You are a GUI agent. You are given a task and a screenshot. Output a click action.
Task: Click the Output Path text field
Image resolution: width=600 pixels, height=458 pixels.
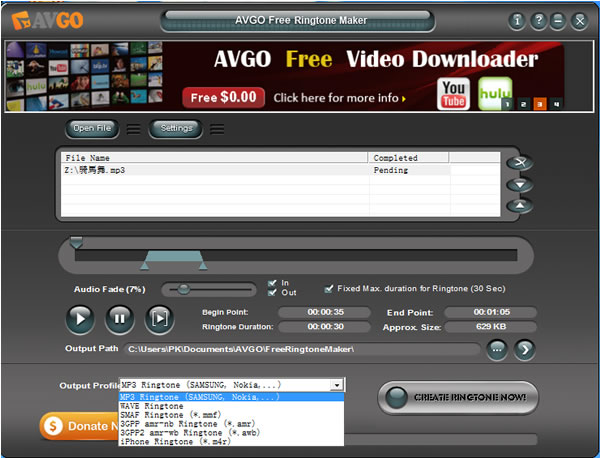click(x=302, y=349)
